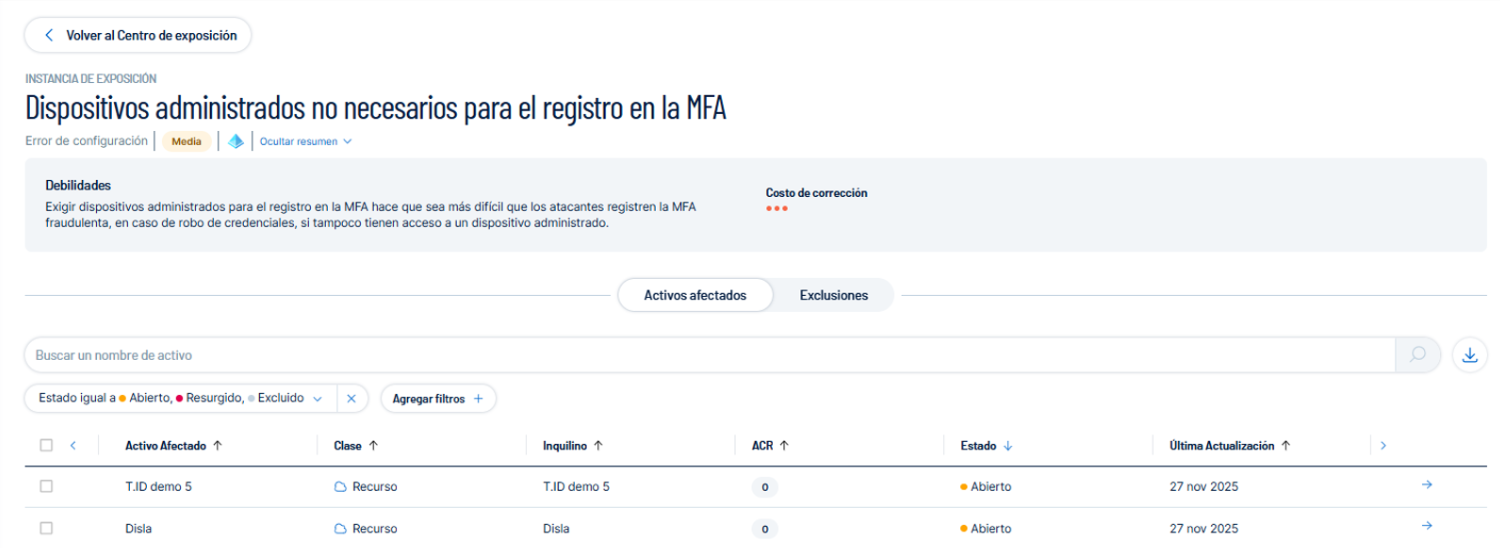Expand the Estado filter dropdown
Screen dimensions: 1500x548
click(317, 398)
